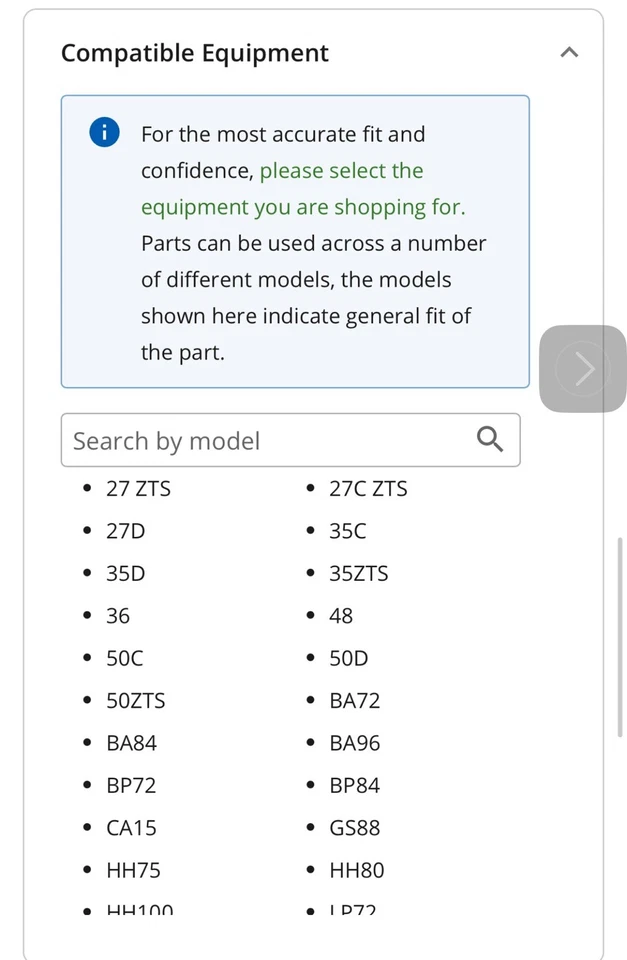Screen dimensions: 627x960
Task: Choose HH75 in the model list
Action: (x=133, y=870)
